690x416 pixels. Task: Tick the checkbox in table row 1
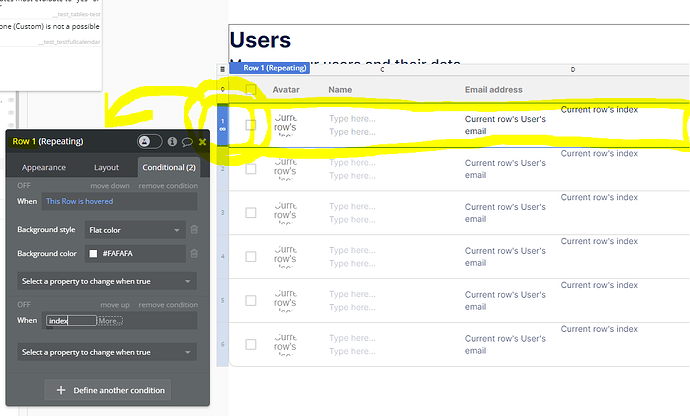[x=251, y=125]
